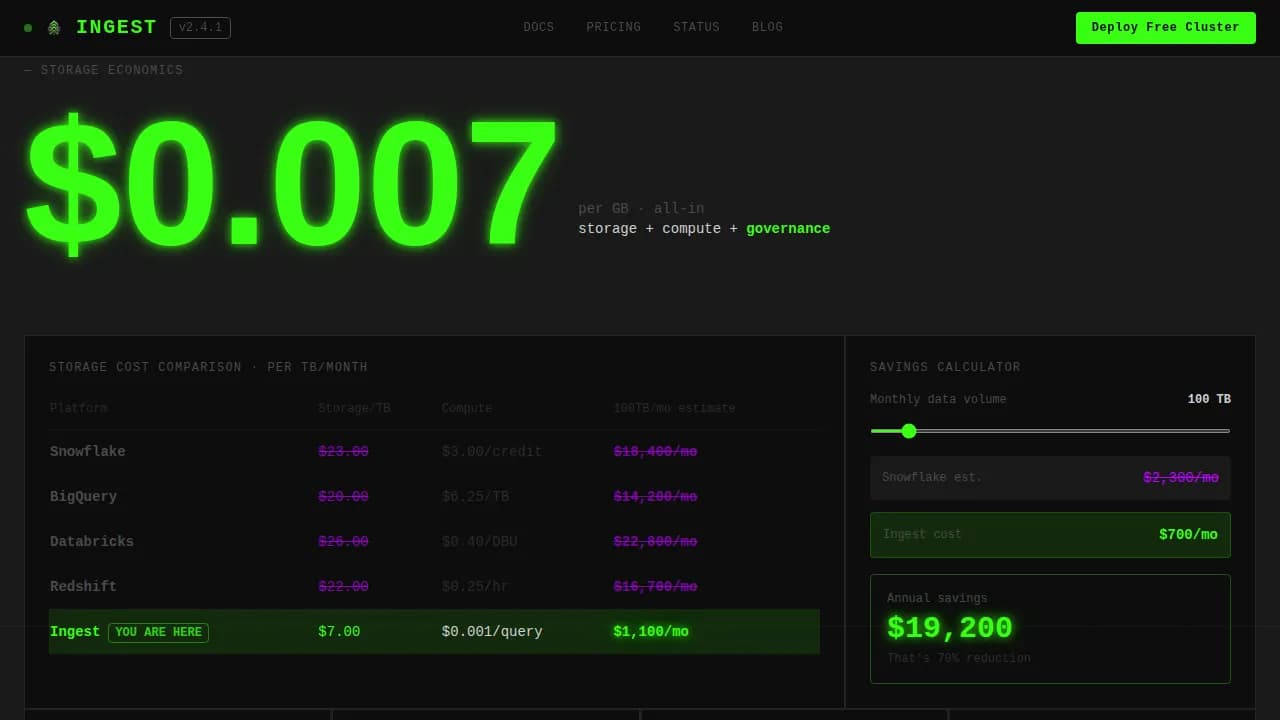Click the large $0.007 price headline
Viewport: 1280px width, 720px height.
click(291, 185)
